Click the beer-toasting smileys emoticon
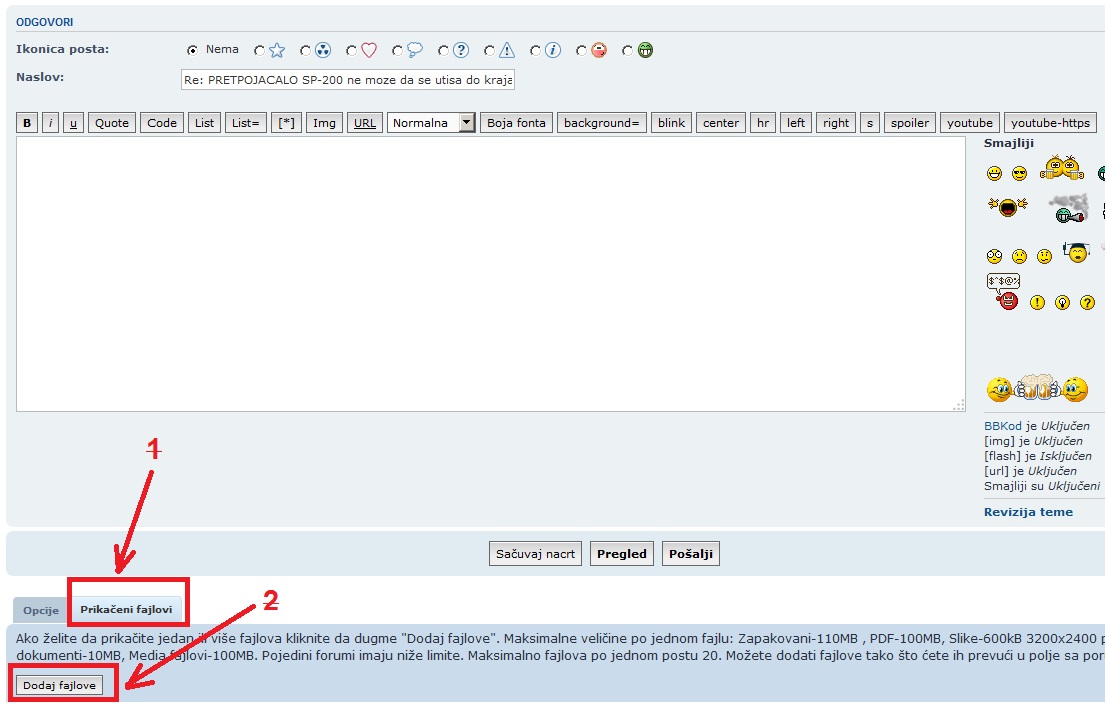1105x704 pixels. click(x=1036, y=388)
